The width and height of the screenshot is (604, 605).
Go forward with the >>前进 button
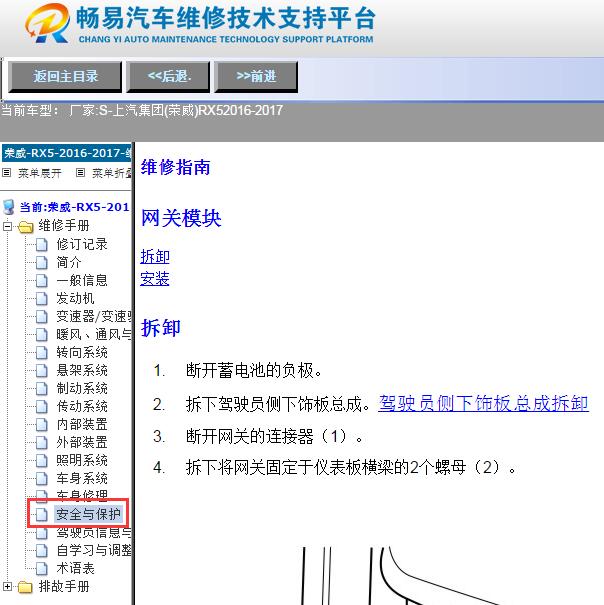(x=256, y=77)
